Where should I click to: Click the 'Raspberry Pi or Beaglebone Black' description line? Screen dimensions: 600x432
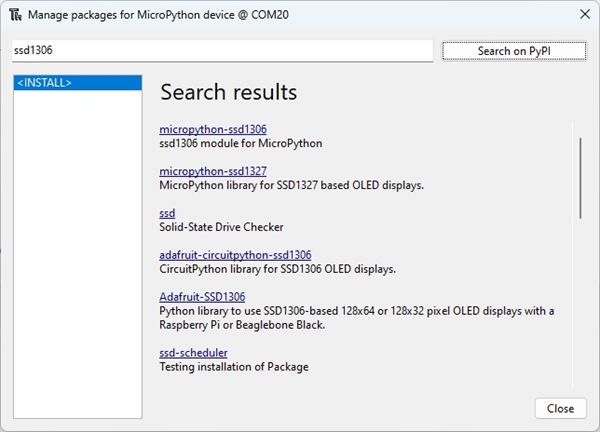click(242, 325)
